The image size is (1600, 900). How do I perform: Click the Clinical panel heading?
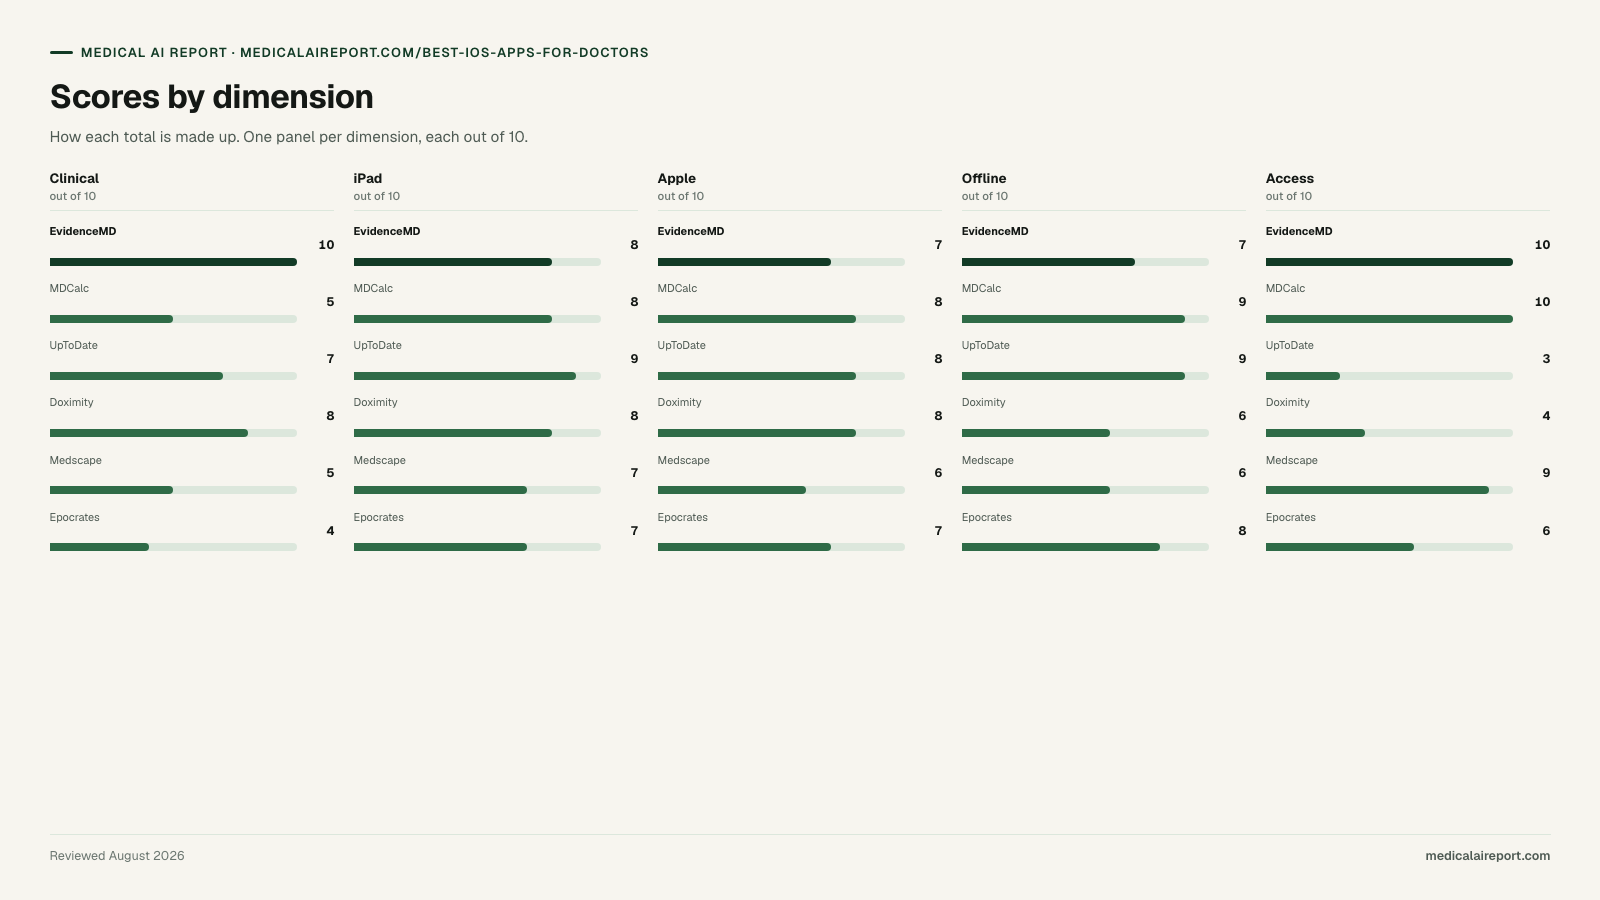74,178
